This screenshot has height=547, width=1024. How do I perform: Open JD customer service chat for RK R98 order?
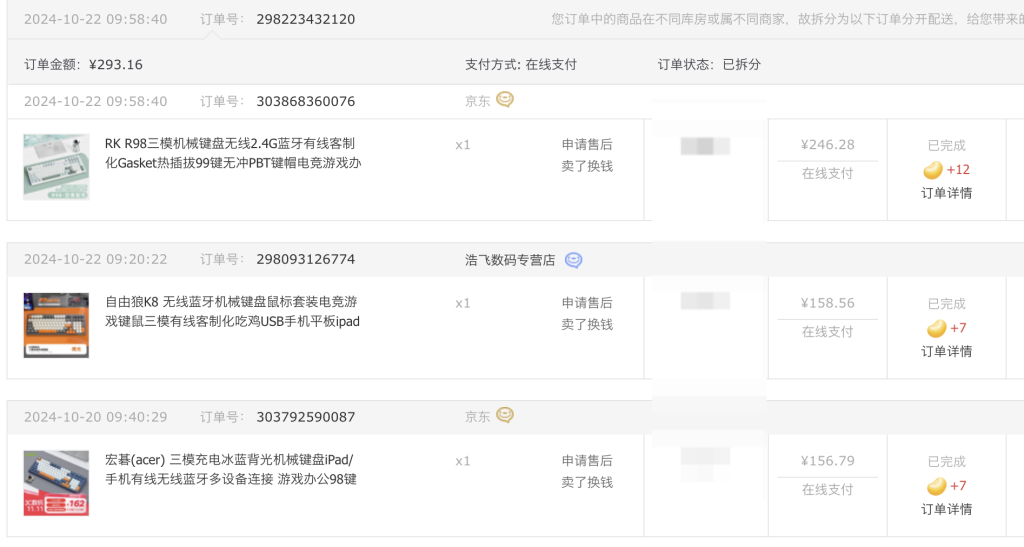[x=505, y=100]
